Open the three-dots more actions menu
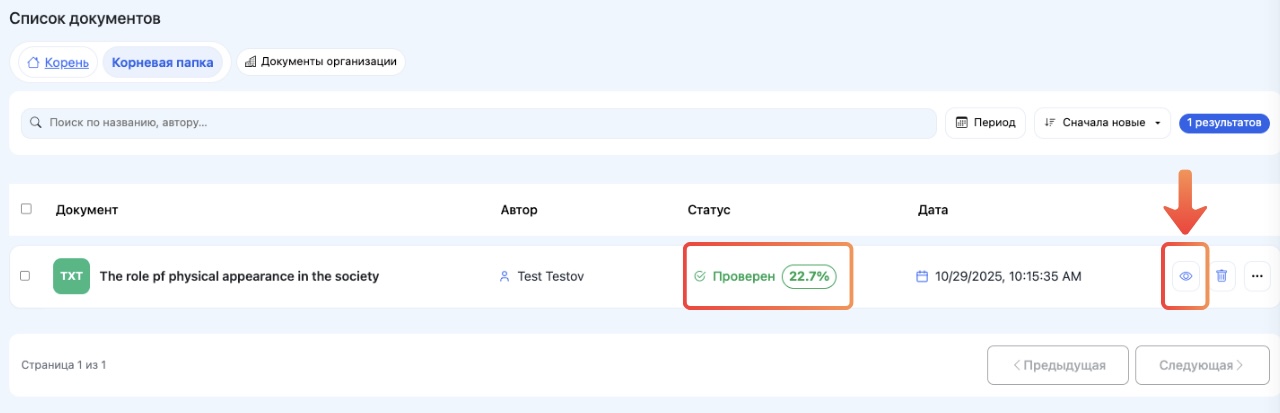1280x413 pixels. [x=1257, y=276]
